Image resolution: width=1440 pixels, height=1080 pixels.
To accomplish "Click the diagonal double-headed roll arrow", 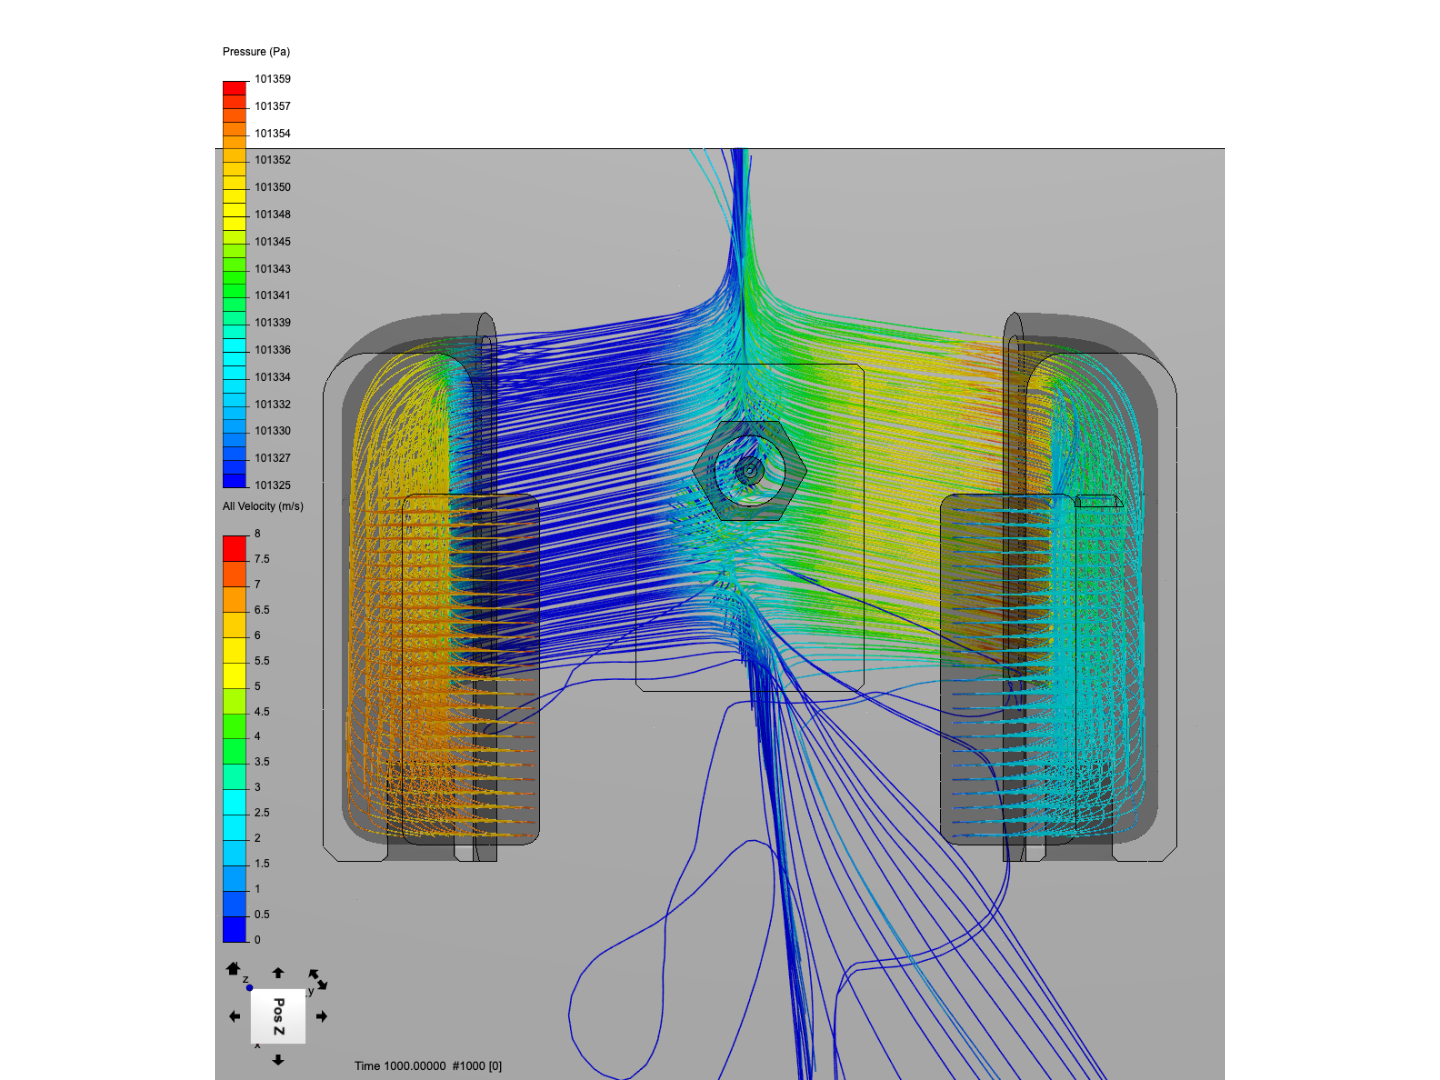I will (317, 978).
